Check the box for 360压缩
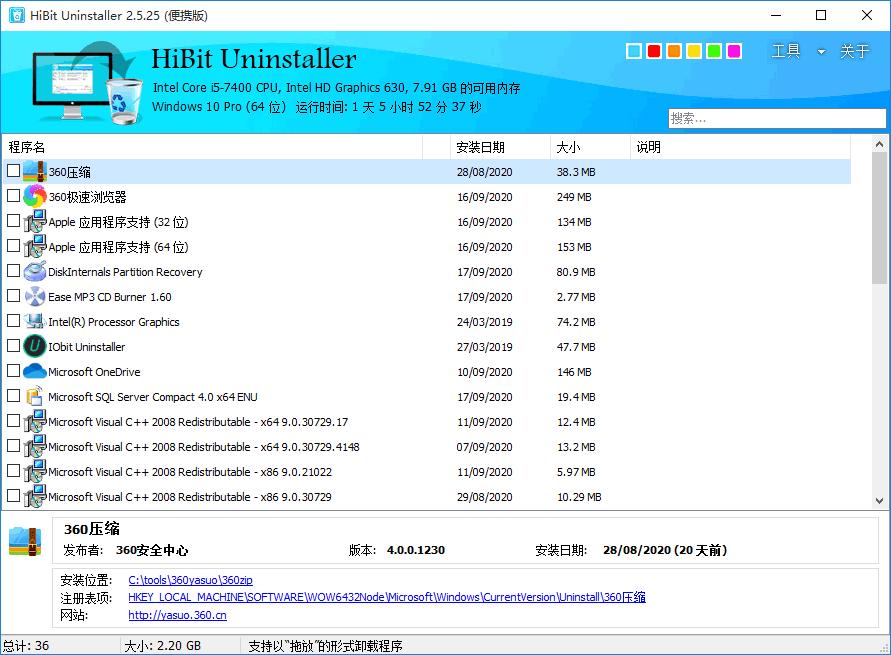Image resolution: width=891 pixels, height=655 pixels. pyautogui.click(x=14, y=170)
